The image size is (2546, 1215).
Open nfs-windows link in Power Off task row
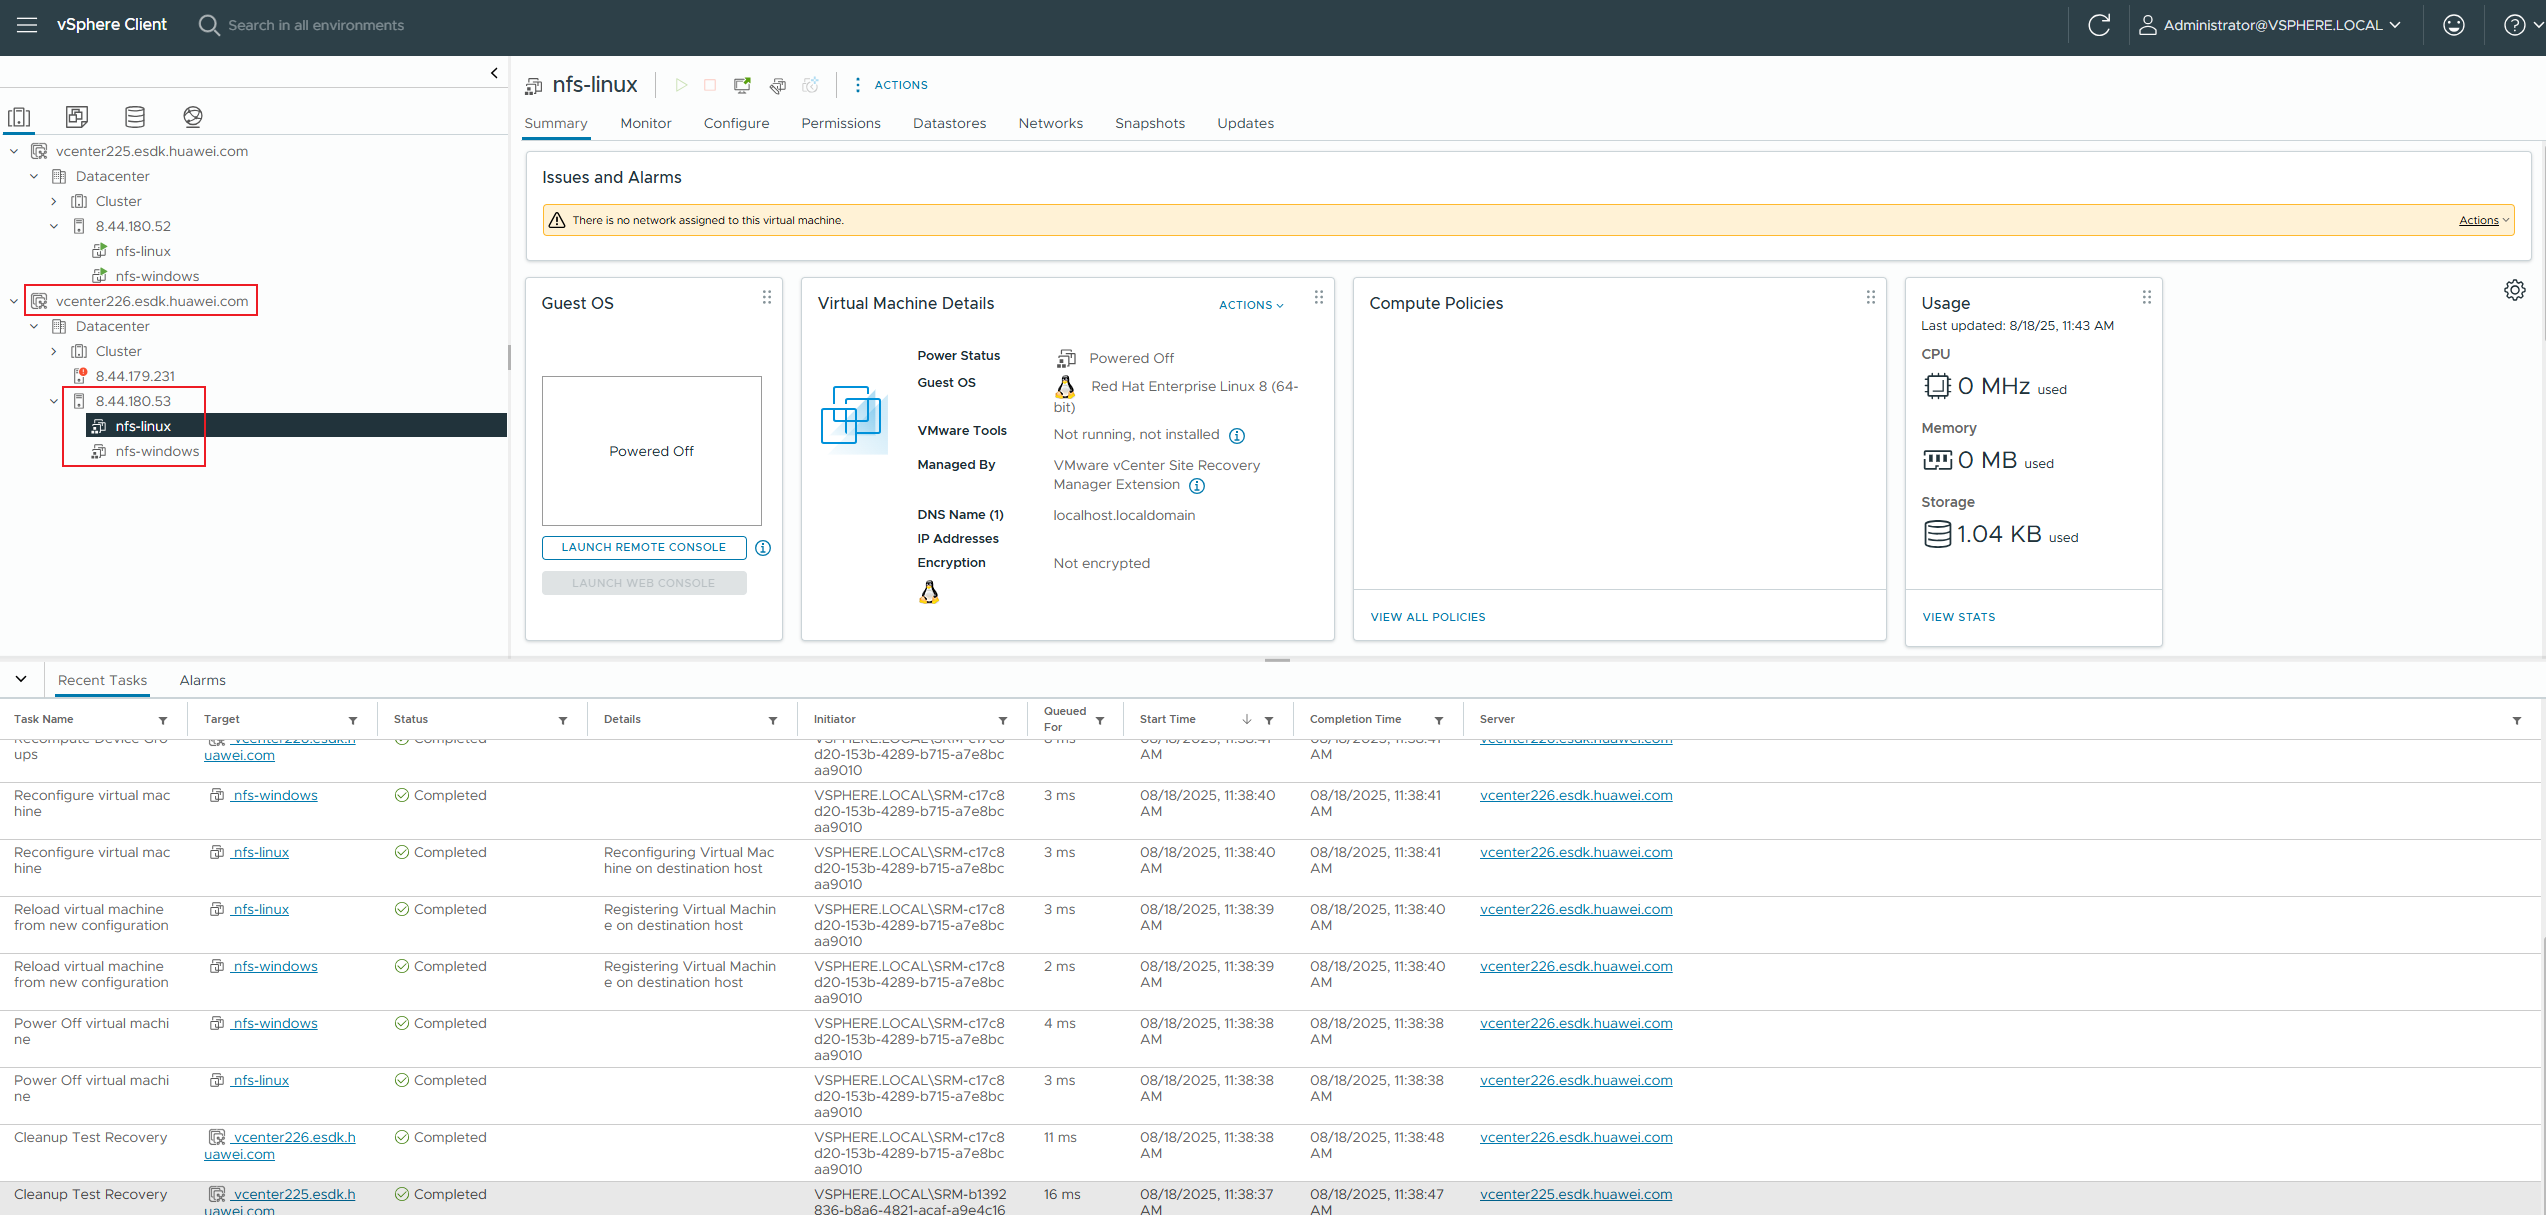point(274,1023)
